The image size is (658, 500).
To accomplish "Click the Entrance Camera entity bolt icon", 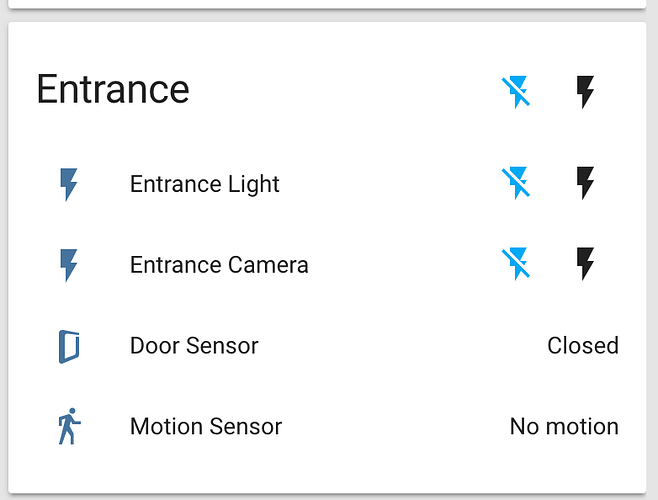I will click(x=69, y=265).
